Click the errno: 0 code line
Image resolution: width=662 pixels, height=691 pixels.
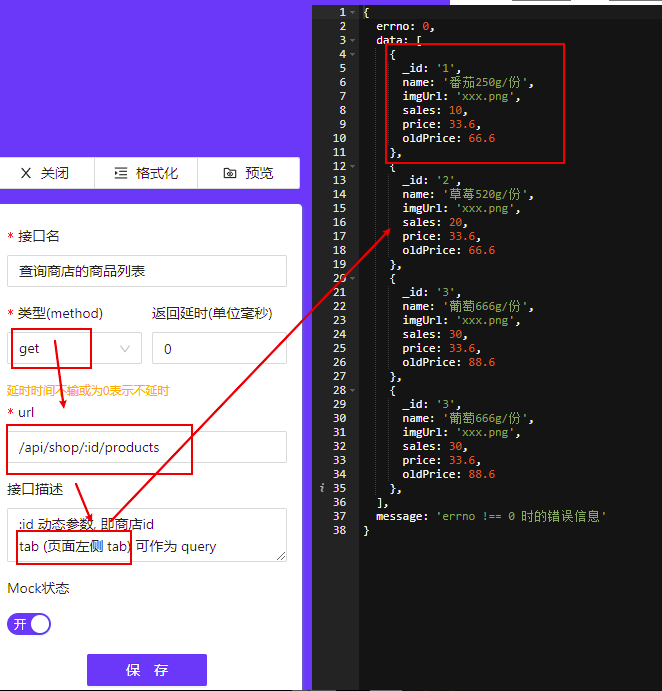pos(405,26)
